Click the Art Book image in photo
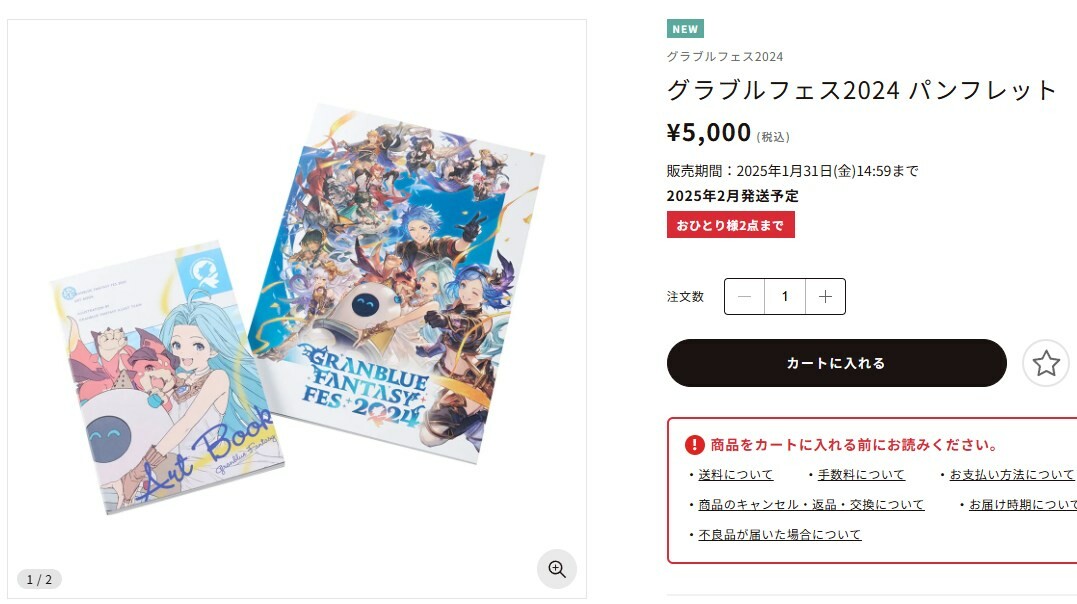 [x=167, y=377]
